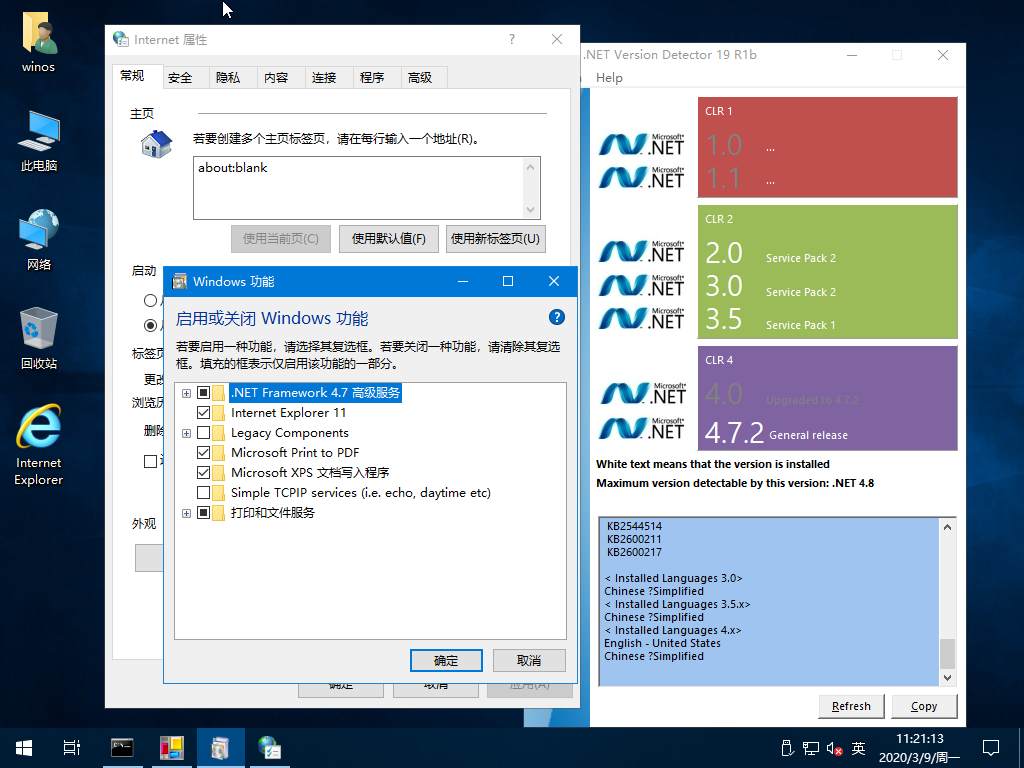Click the taskbar clock showing 11:21:13

[920, 748]
